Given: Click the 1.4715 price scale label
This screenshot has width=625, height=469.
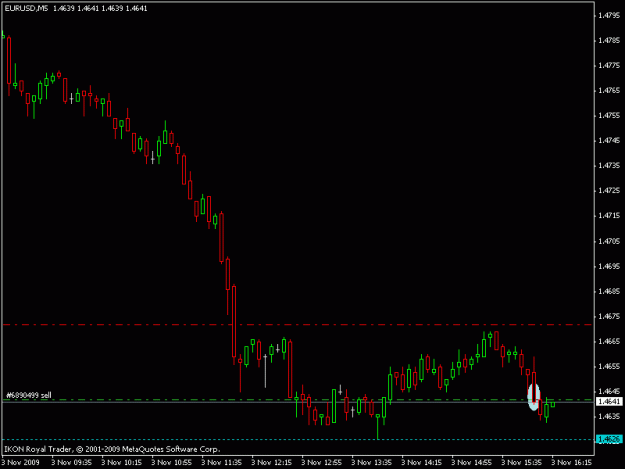Looking at the screenshot, I should click(609, 216).
